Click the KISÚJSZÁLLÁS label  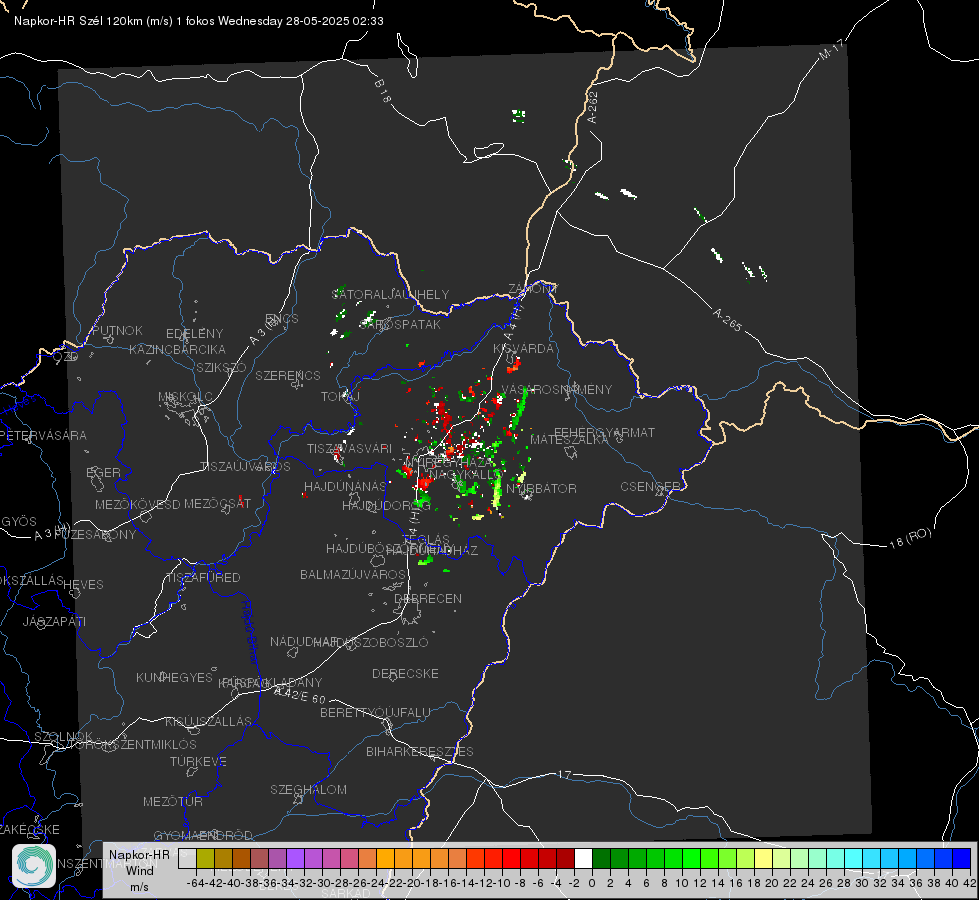click(208, 722)
